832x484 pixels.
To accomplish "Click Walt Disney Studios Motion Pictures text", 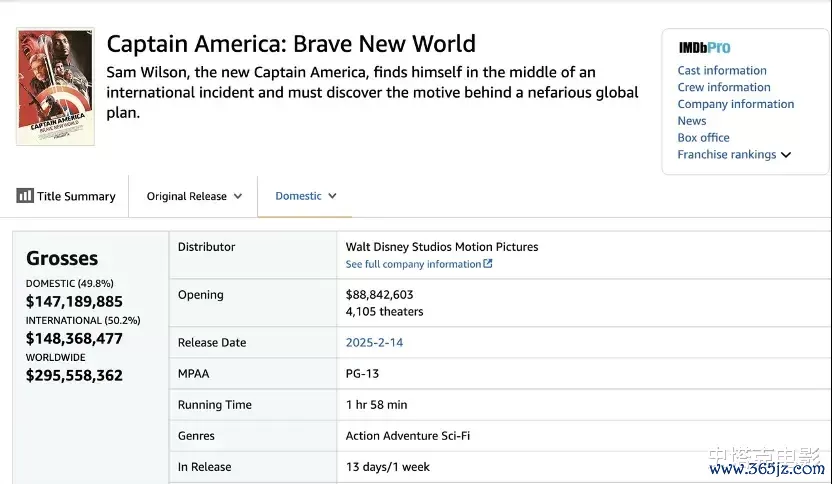I will click(442, 247).
